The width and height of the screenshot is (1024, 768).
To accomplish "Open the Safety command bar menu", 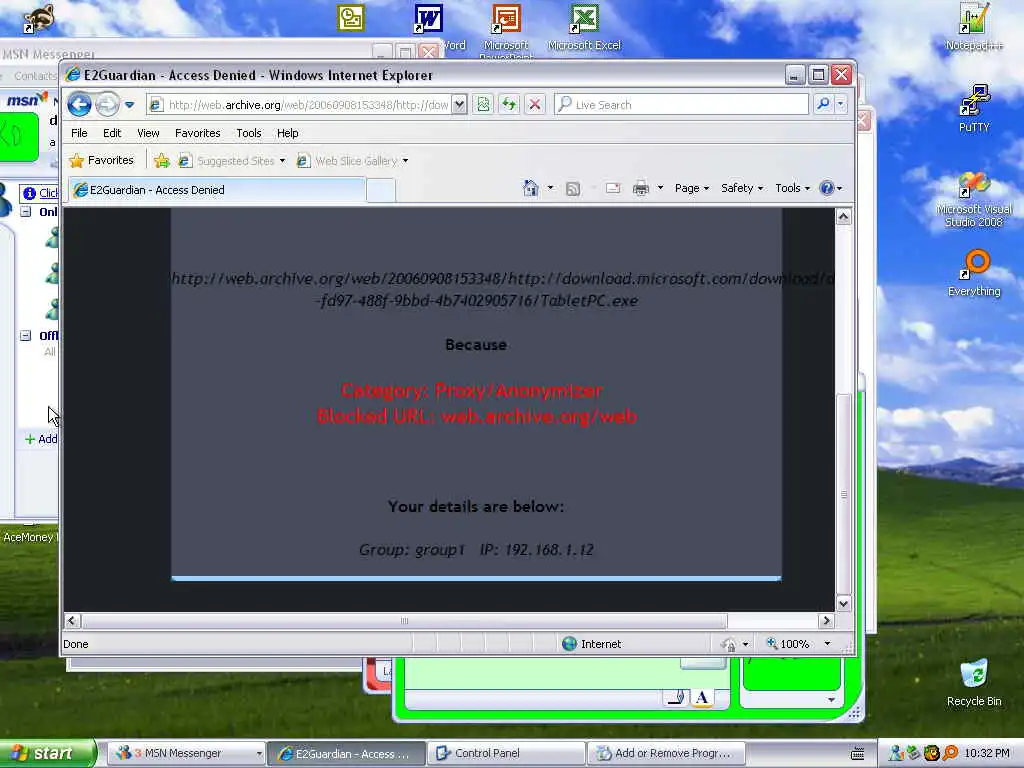I will pos(742,188).
